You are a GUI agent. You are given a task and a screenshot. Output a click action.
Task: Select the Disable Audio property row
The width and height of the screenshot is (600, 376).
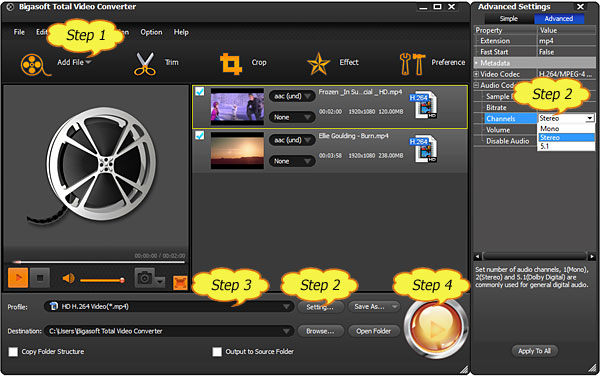point(505,141)
